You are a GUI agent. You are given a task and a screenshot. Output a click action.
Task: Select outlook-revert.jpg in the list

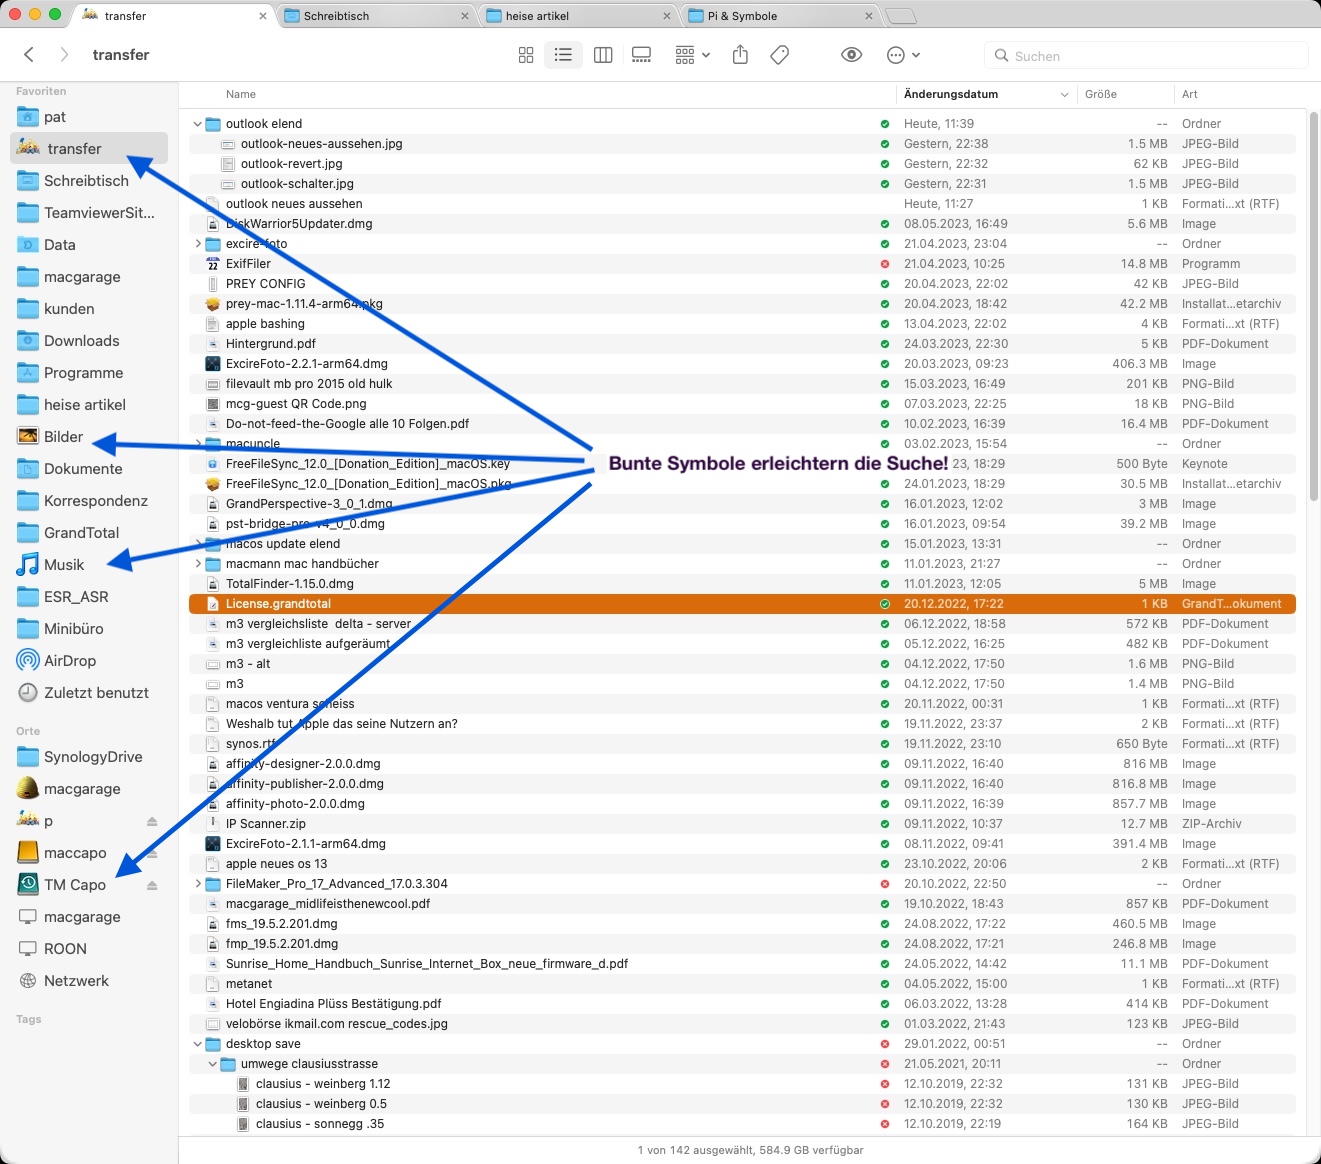click(x=742, y=164)
